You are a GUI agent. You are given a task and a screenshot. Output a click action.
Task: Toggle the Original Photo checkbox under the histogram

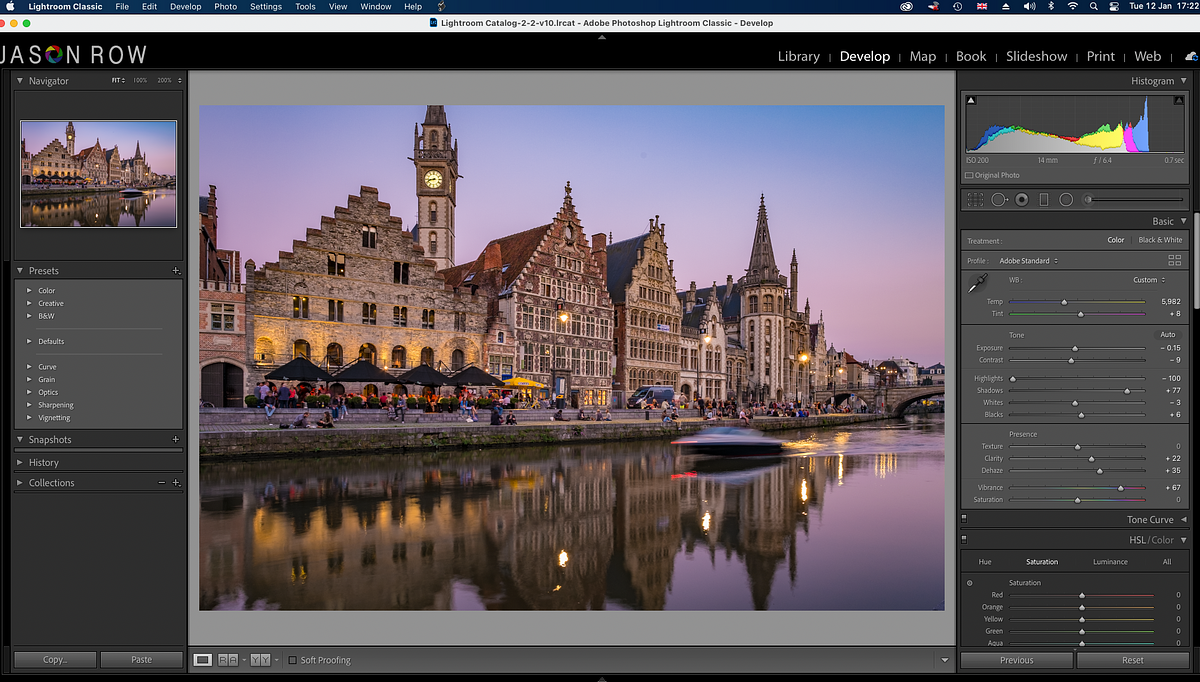[x=970, y=175]
